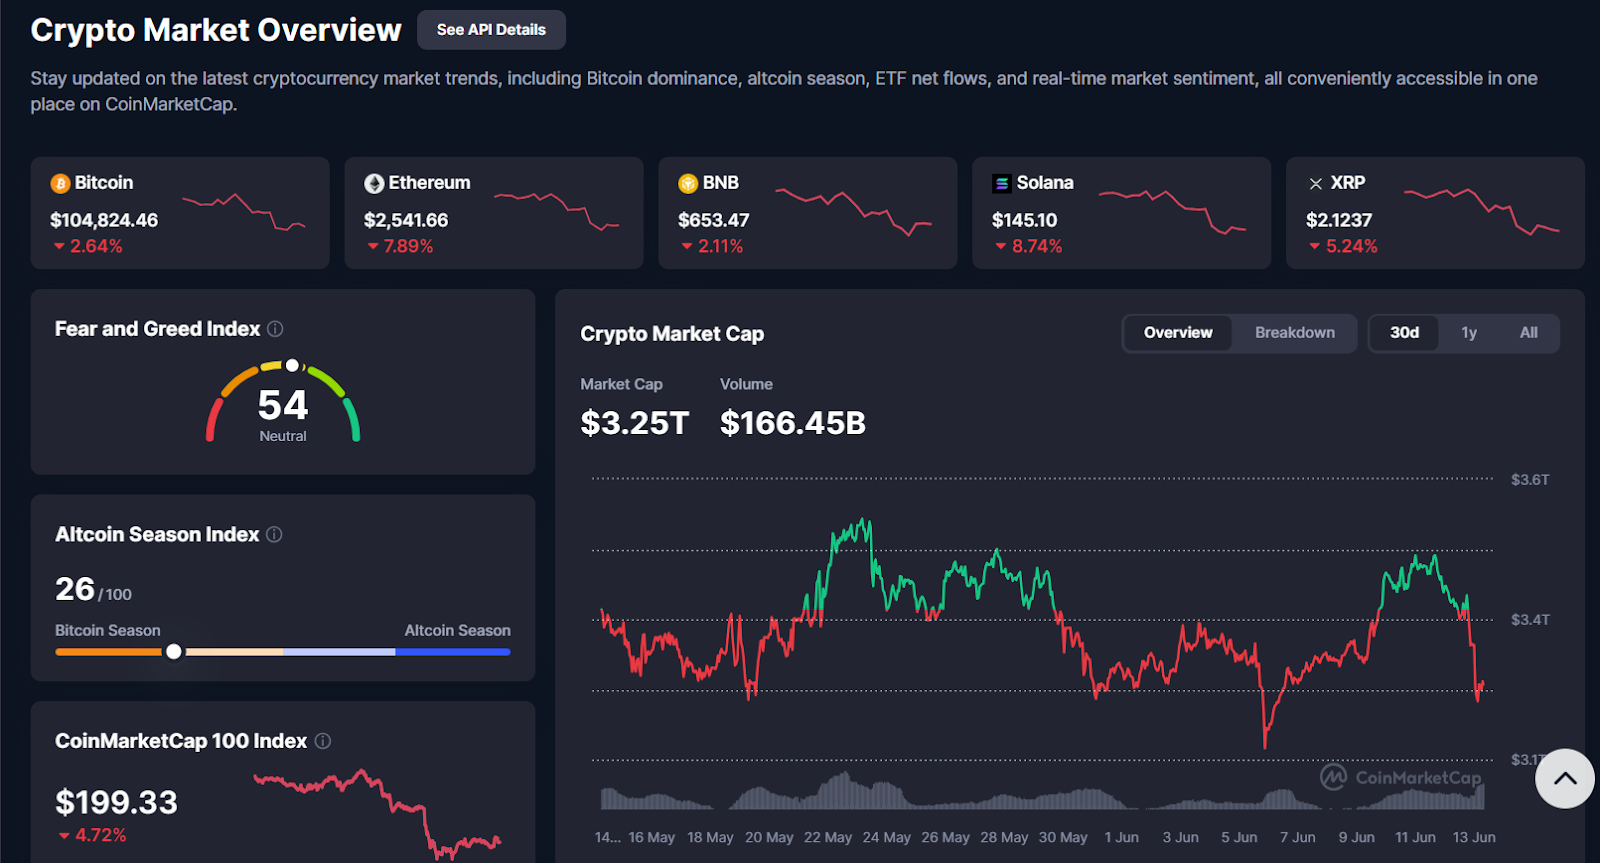Click the Solana price $145.10
The height and width of the screenshot is (863, 1600).
click(x=1025, y=220)
